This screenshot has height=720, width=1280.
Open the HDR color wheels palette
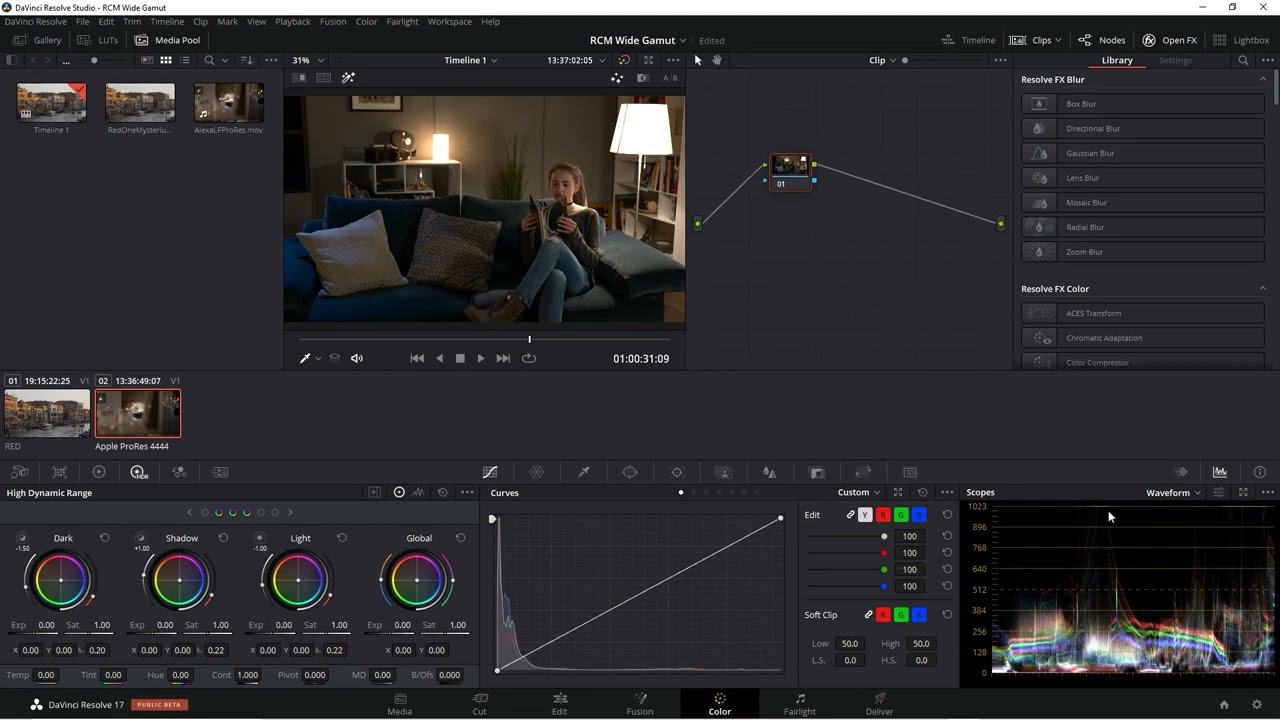(138, 472)
